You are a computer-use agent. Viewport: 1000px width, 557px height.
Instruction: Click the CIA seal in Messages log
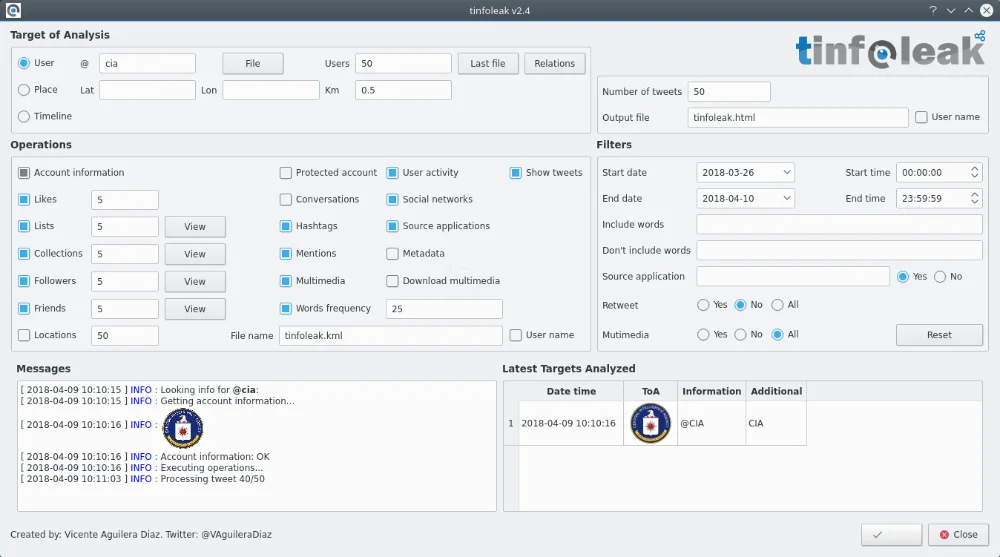click(182, 428)
